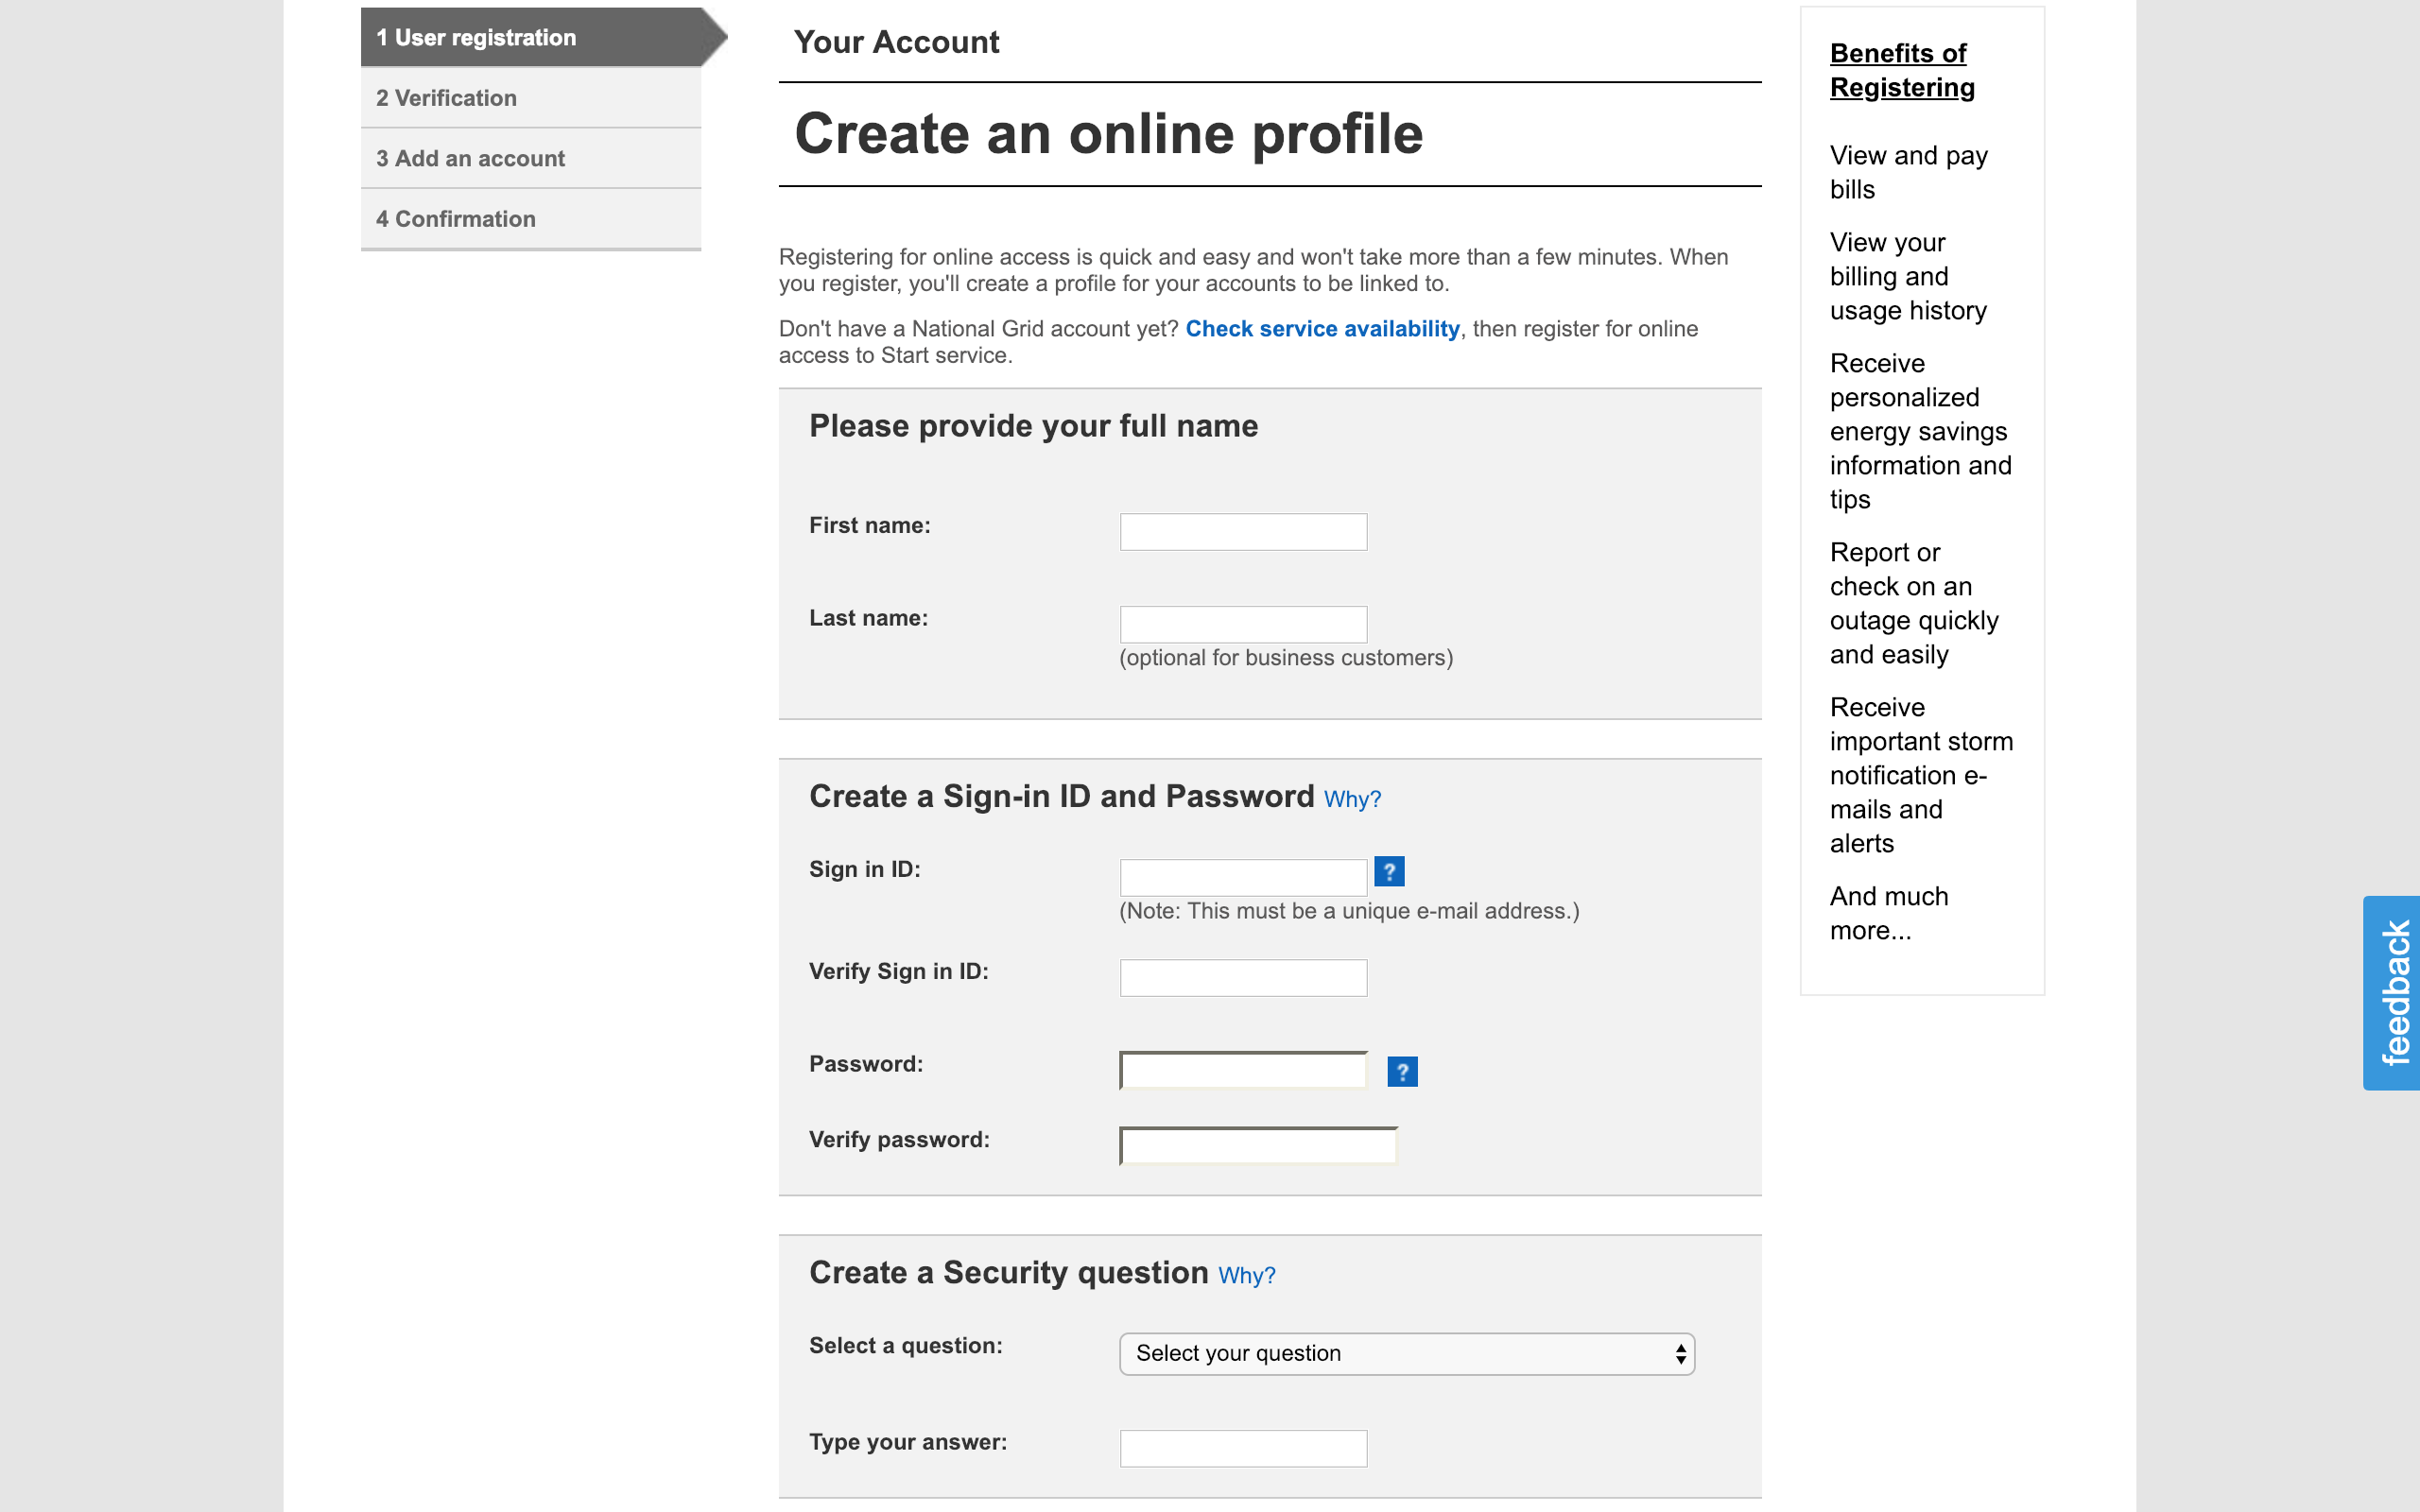This screenshot has width=2420, height=1512.
Task: Open the Check service availability link
Action: click(x=1322, y=329)
